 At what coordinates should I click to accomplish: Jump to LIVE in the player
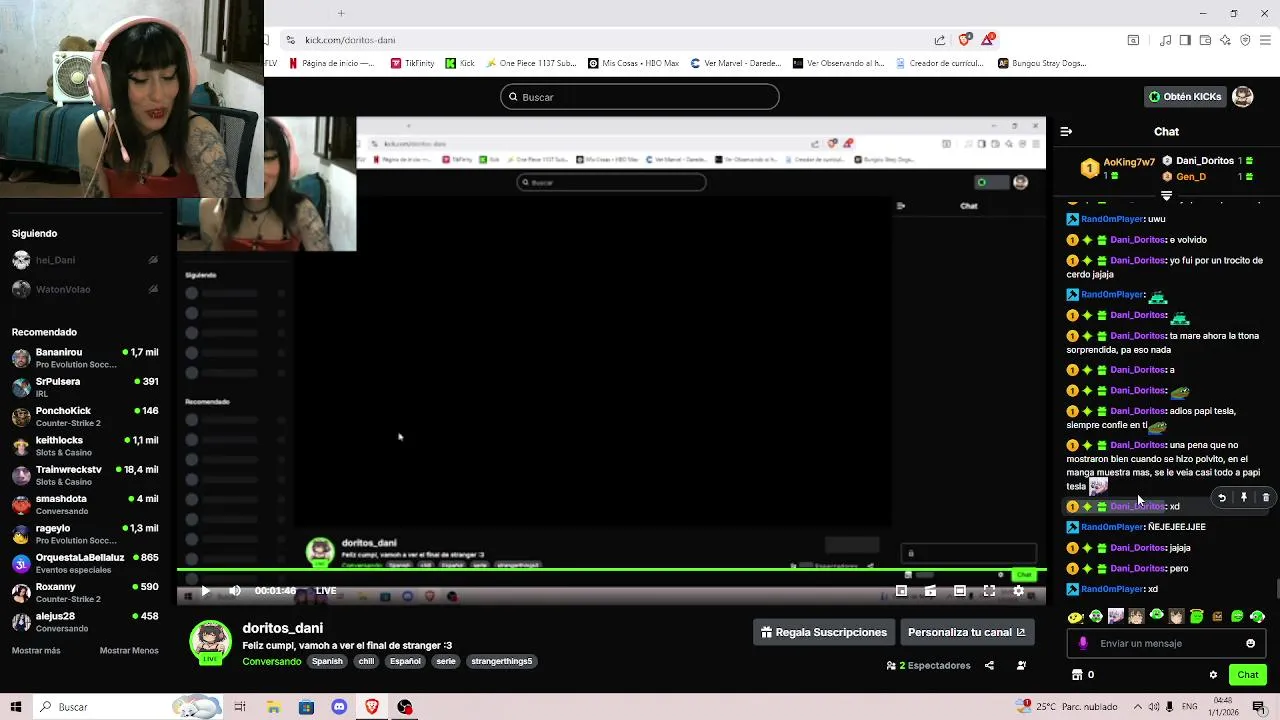coord(326,591)
